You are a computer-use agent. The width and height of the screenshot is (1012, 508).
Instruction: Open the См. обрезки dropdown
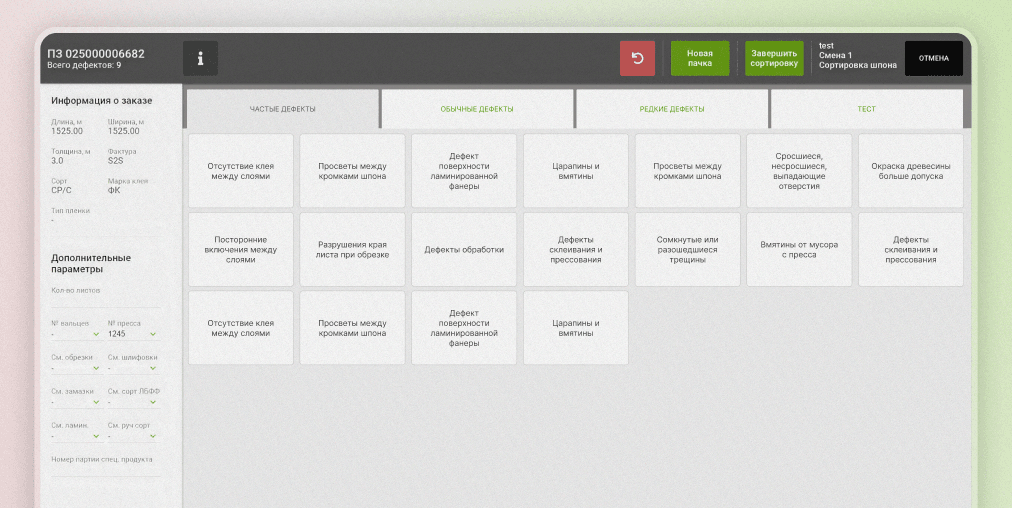coord(76,368)
